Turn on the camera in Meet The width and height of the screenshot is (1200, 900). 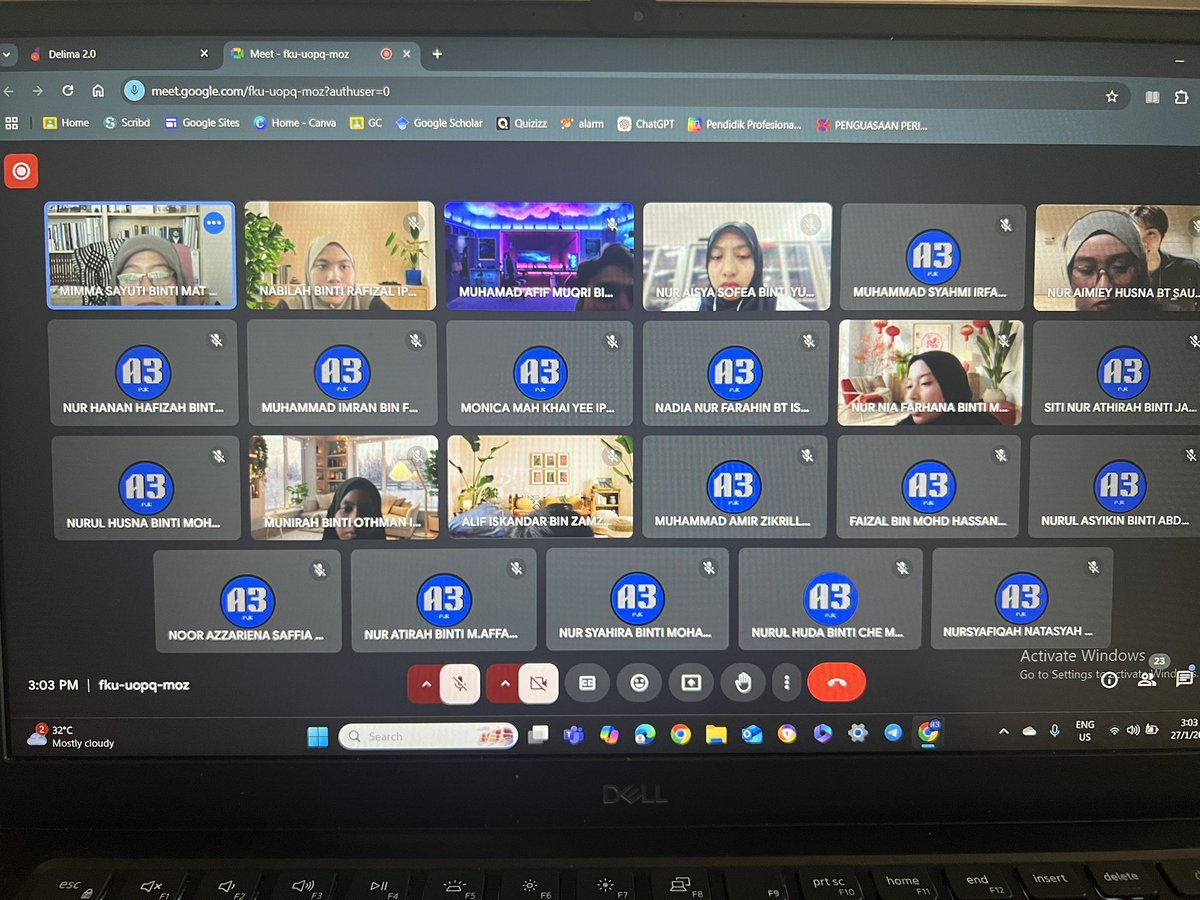(x=538, y=684)
